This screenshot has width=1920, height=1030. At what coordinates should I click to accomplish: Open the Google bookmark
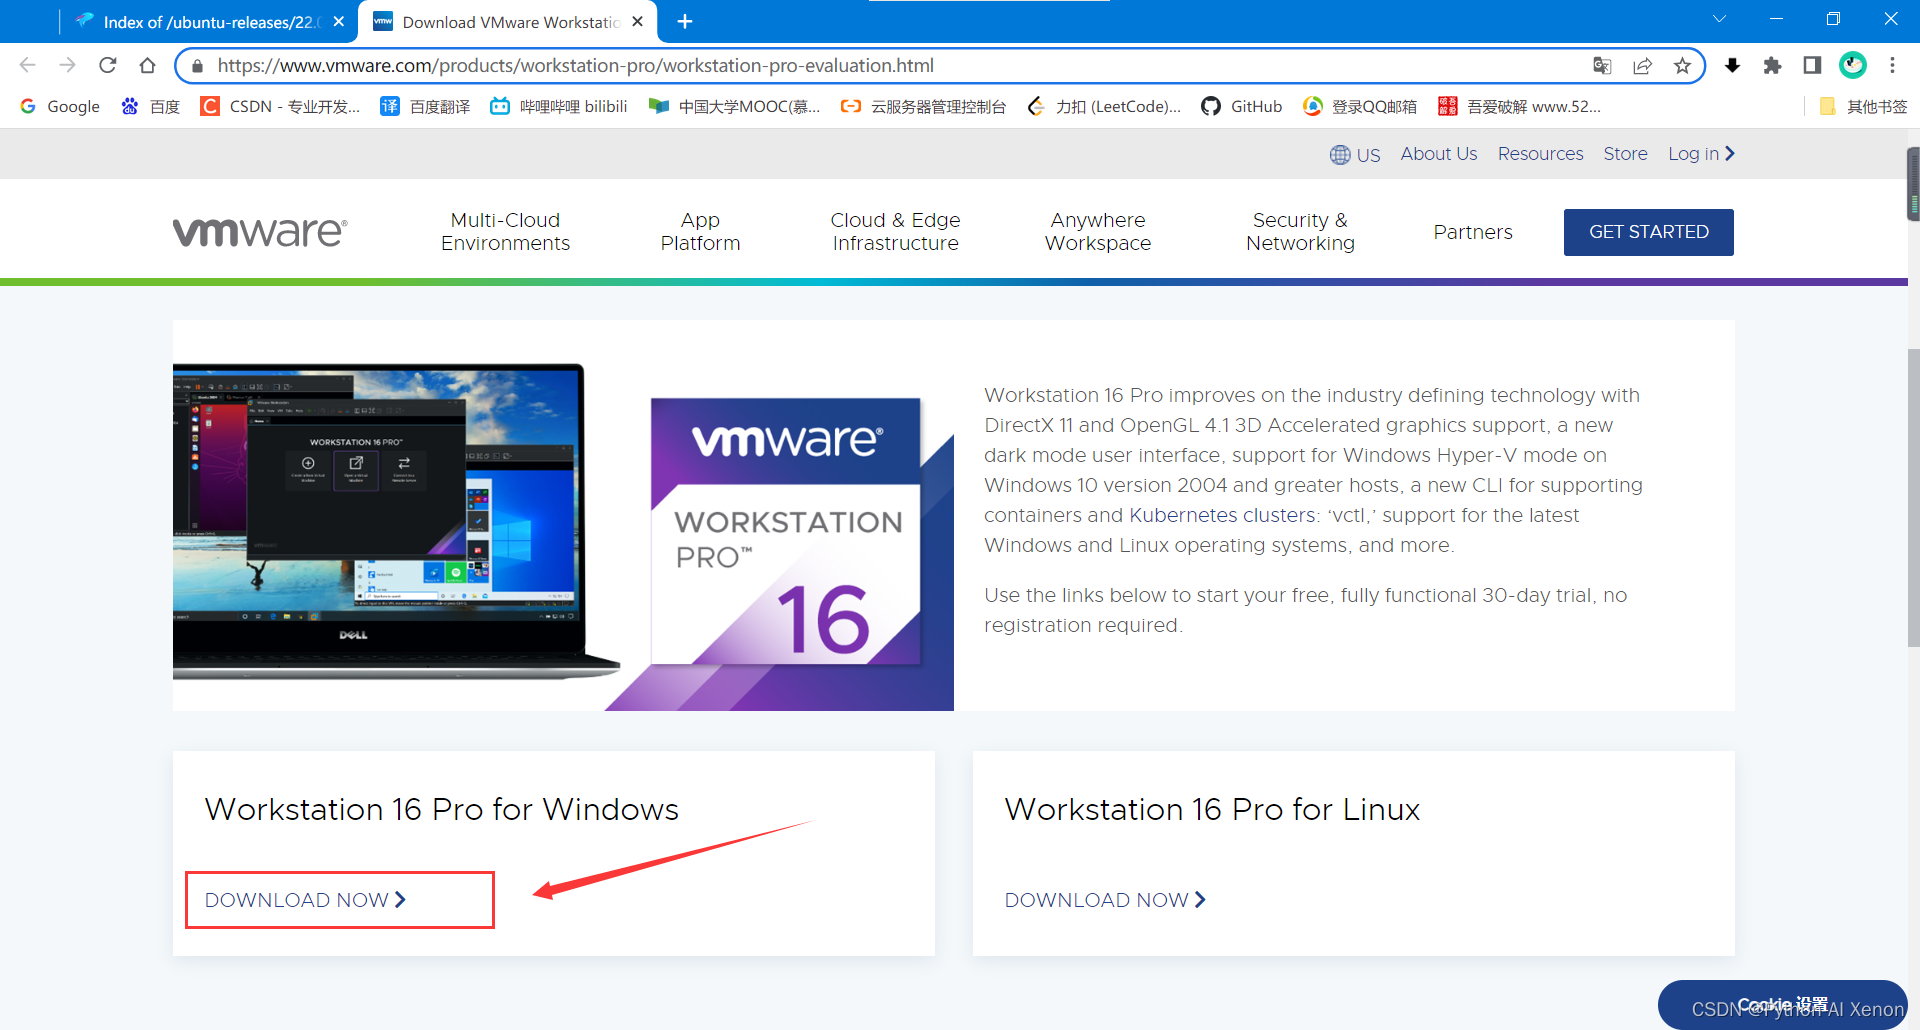point(60,107)
